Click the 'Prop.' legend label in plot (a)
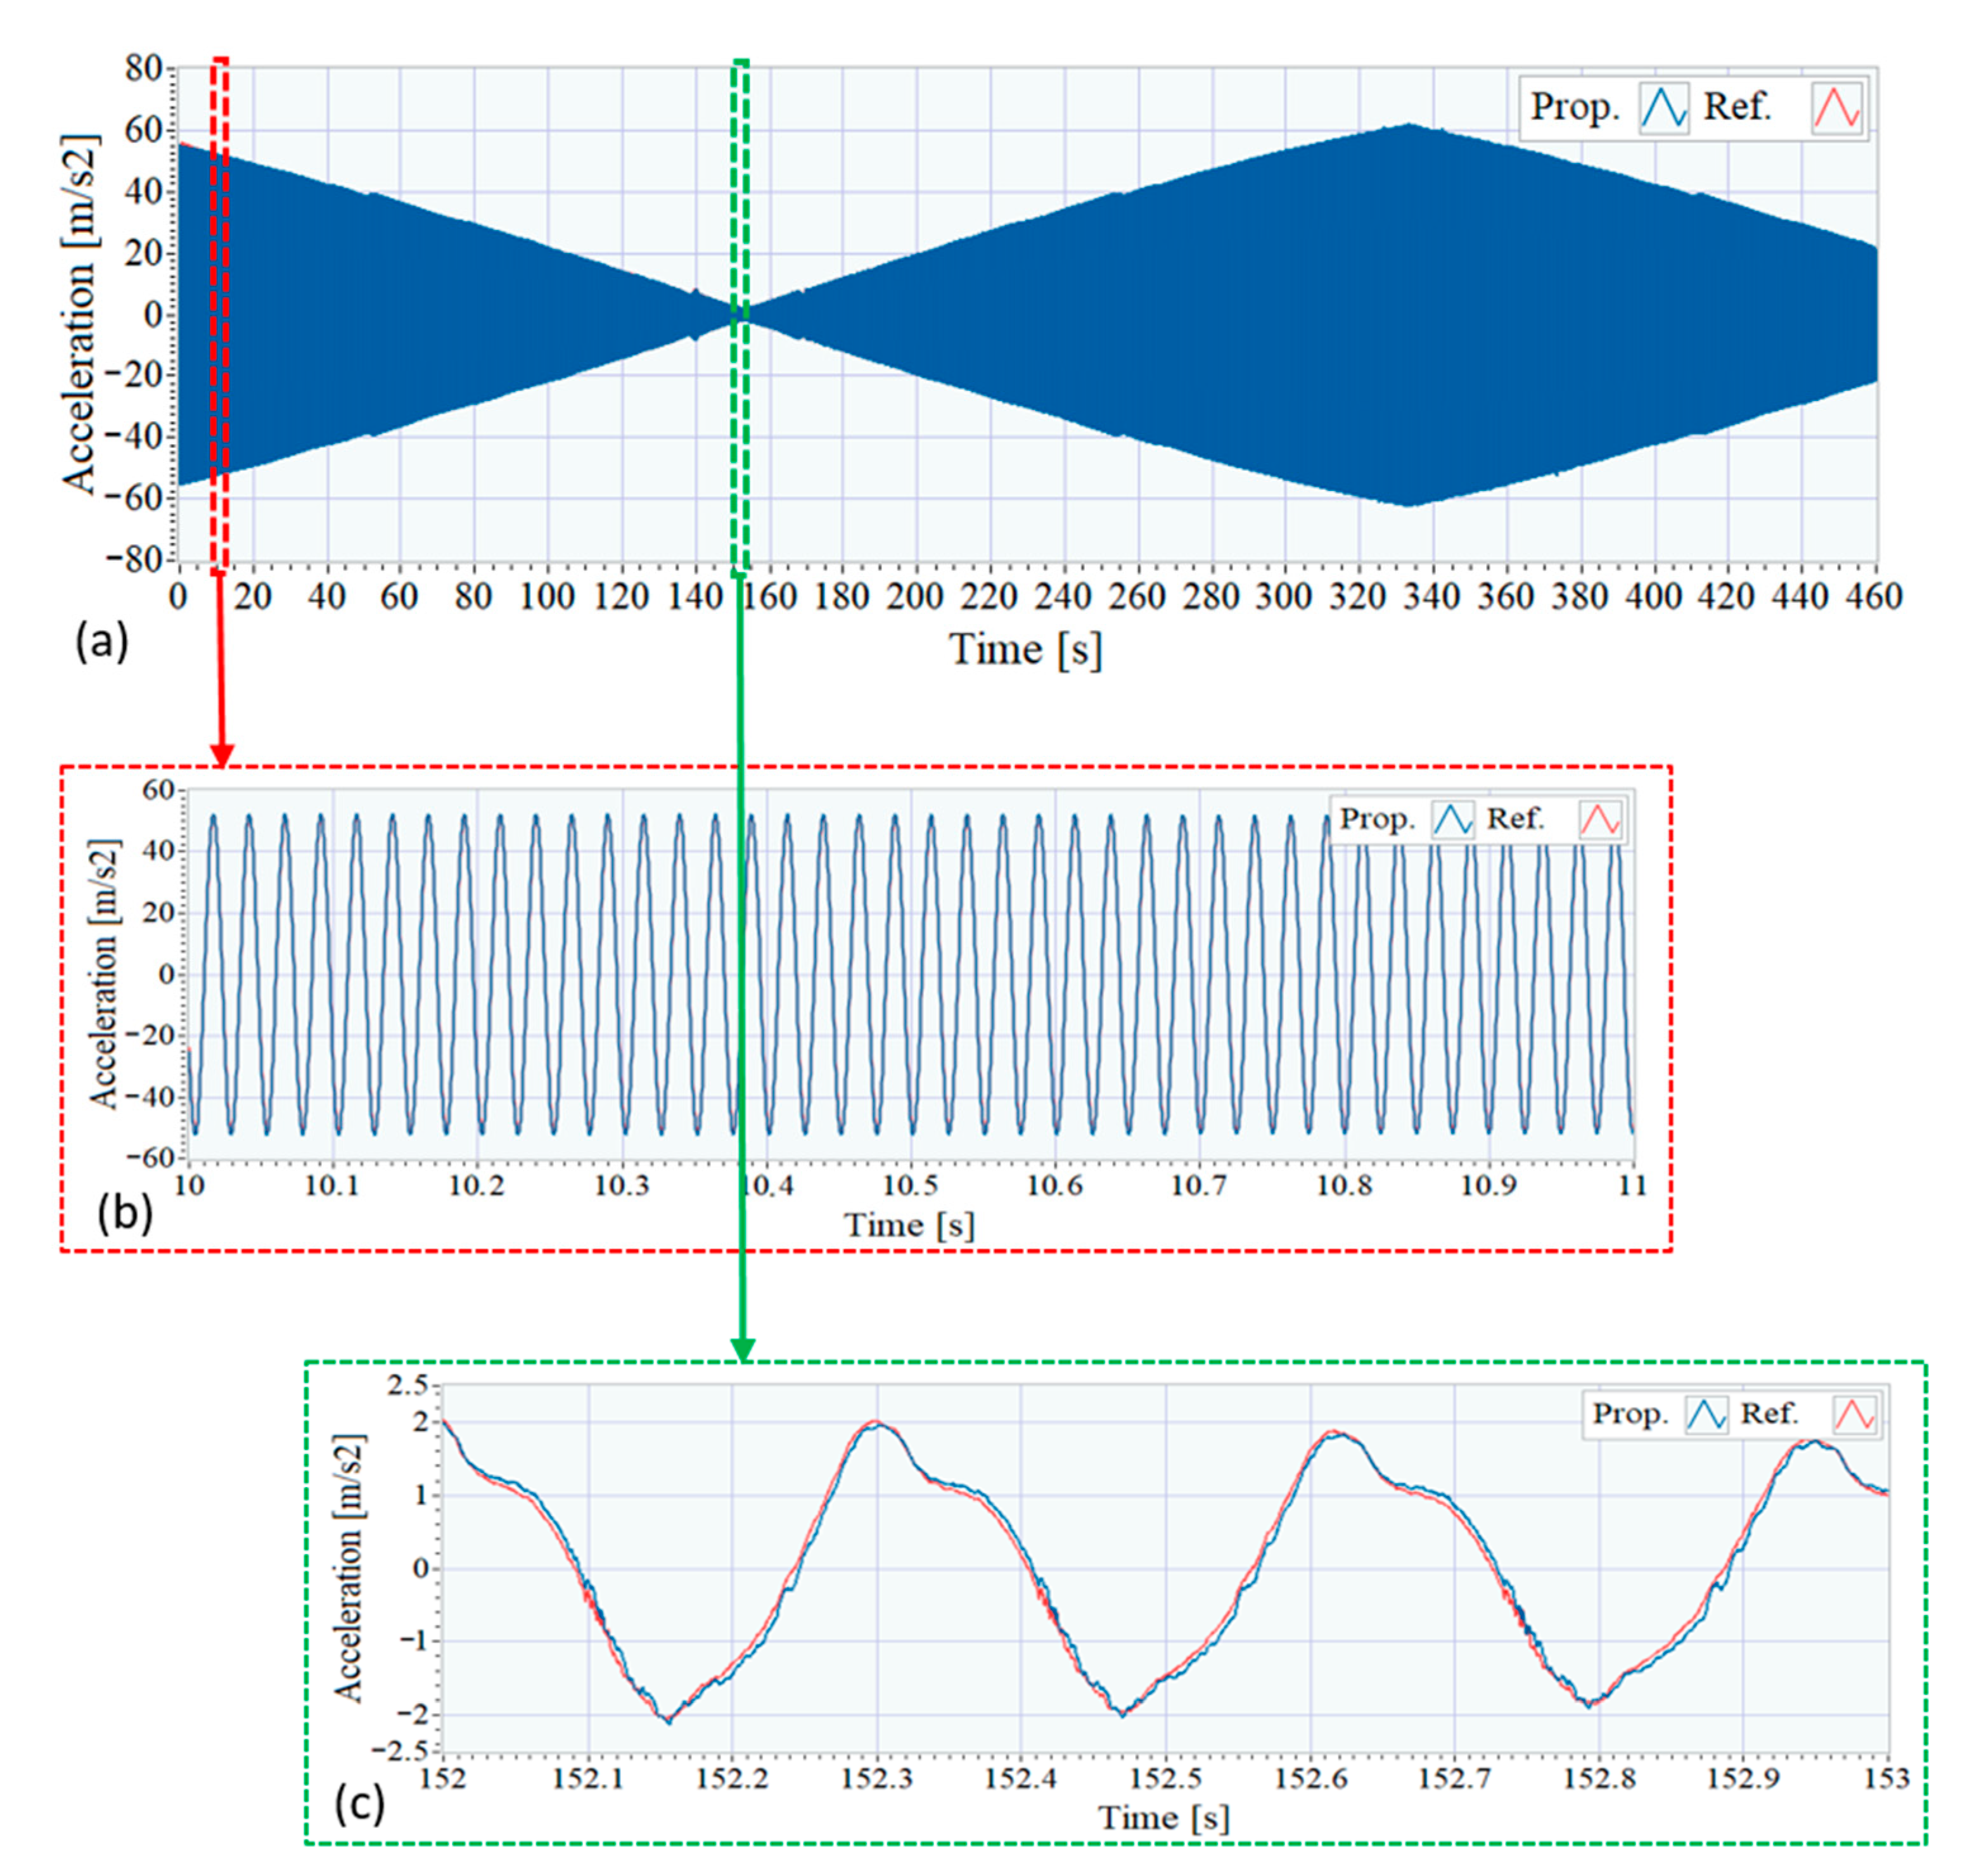 point(1575,107)
